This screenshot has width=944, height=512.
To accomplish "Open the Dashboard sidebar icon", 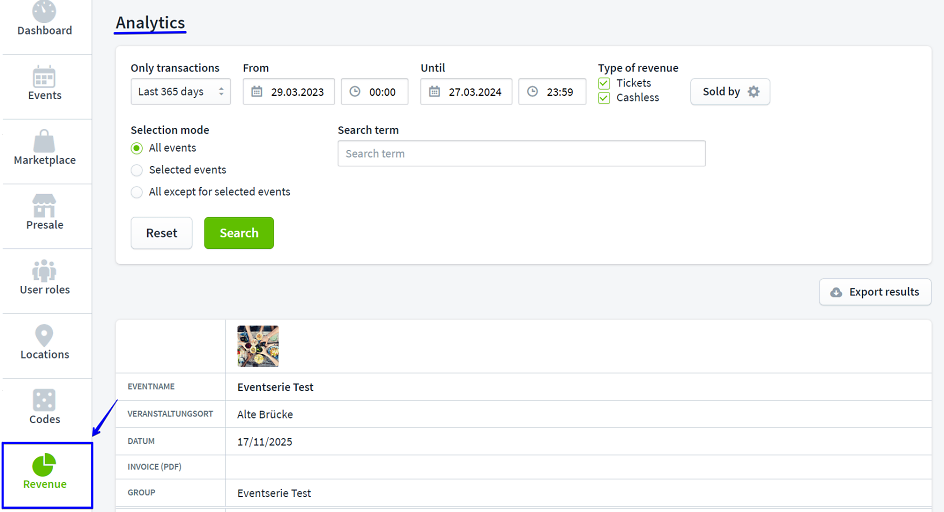I will coord(45,12).
